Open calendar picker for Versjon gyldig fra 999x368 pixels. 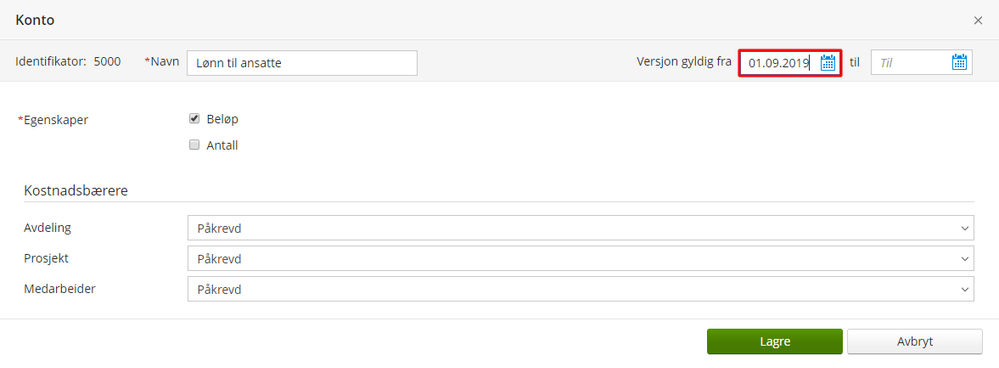828,62
